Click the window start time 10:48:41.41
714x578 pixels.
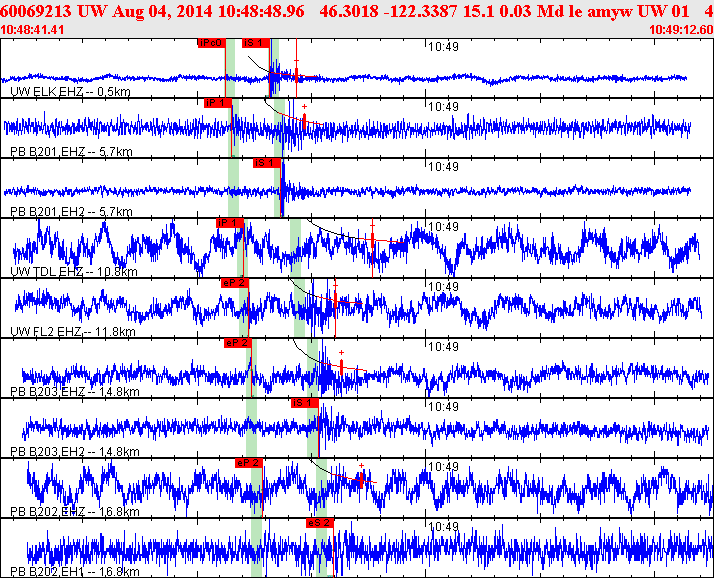point(34,30)
